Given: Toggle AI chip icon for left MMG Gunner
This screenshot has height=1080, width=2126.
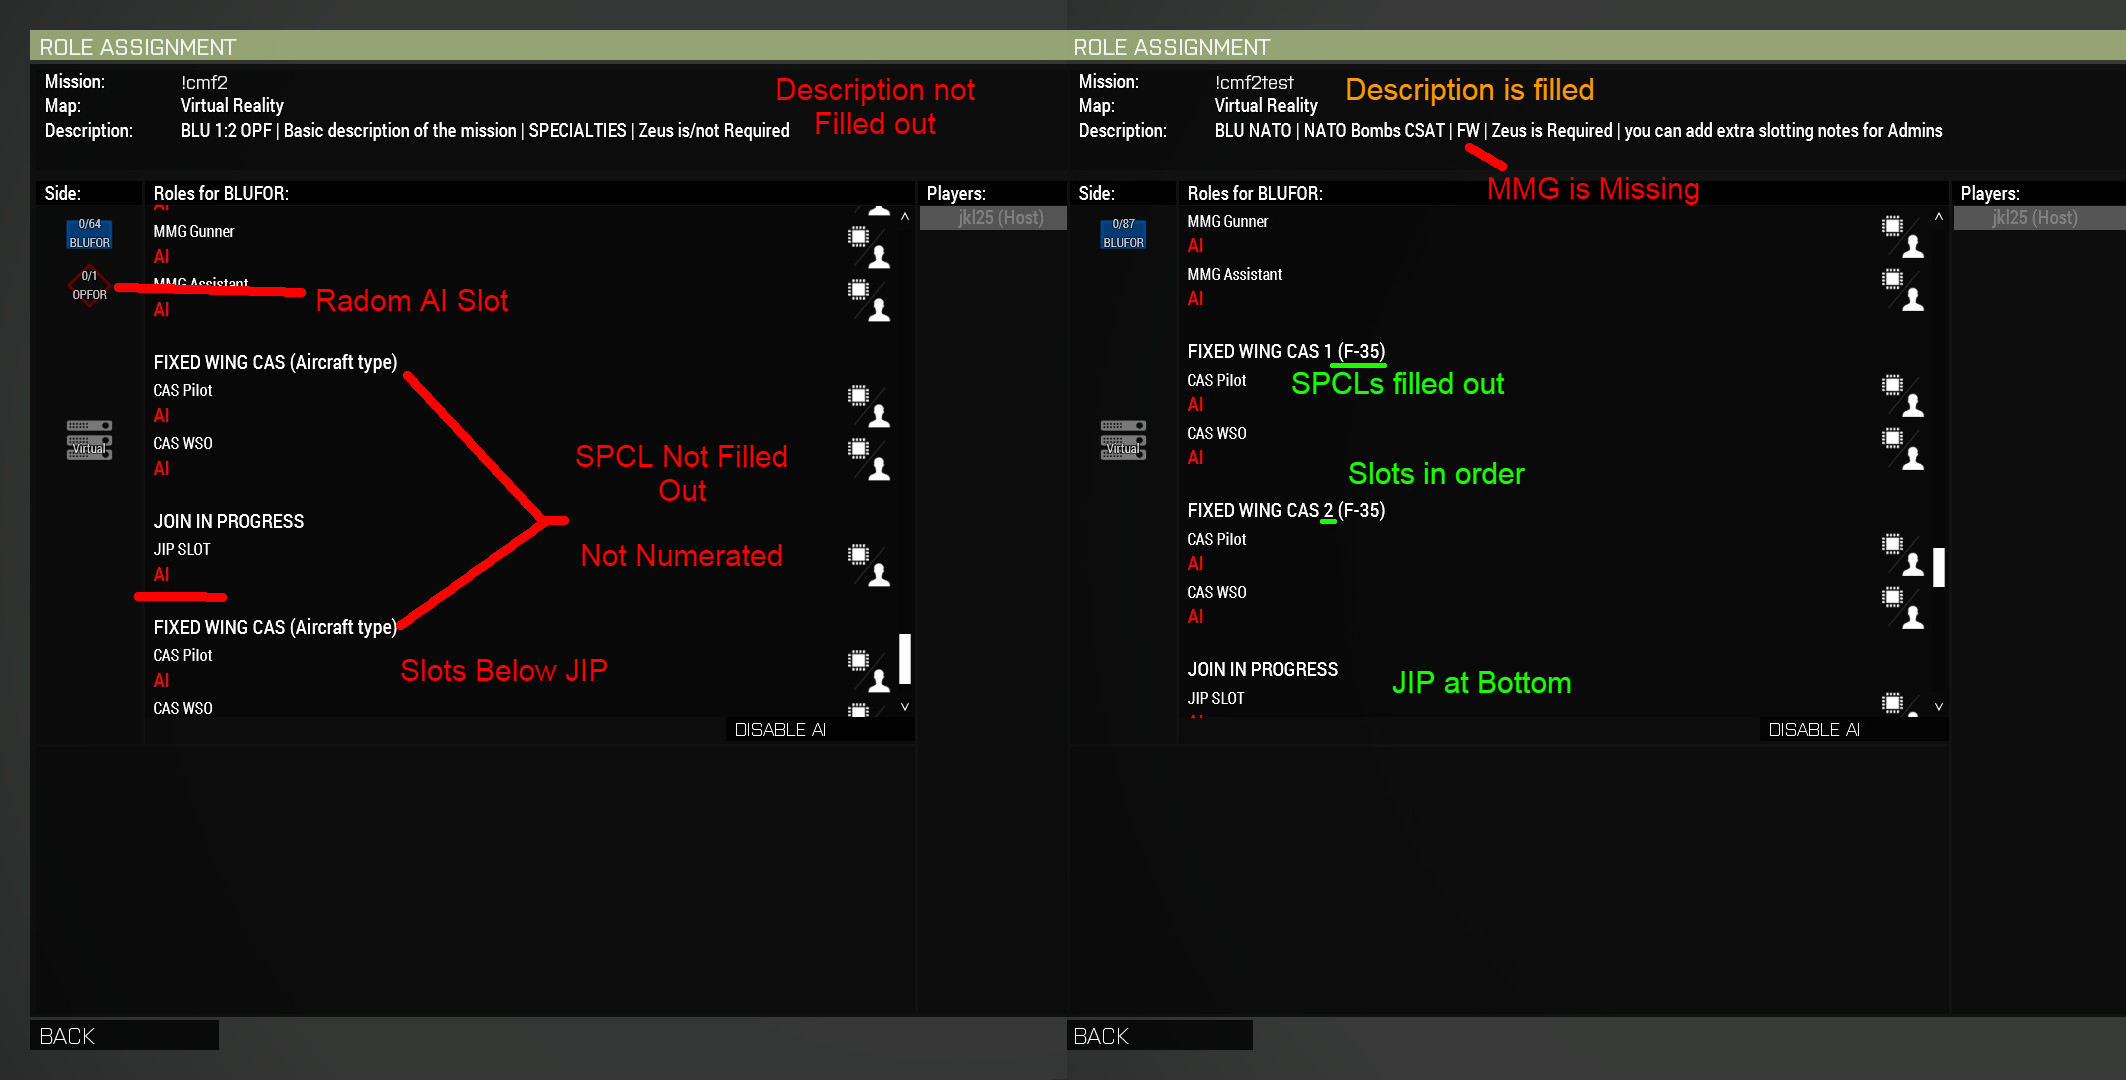Looking at the screenshot, I should pos(858,236).
